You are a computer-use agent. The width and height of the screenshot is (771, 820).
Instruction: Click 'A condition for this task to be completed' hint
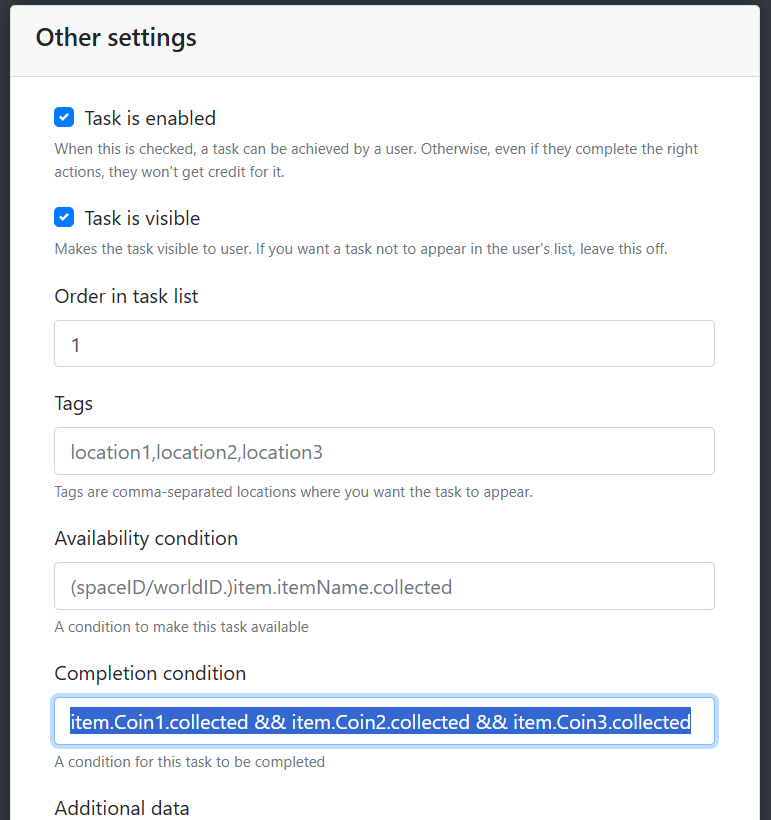tap(189, 762)
